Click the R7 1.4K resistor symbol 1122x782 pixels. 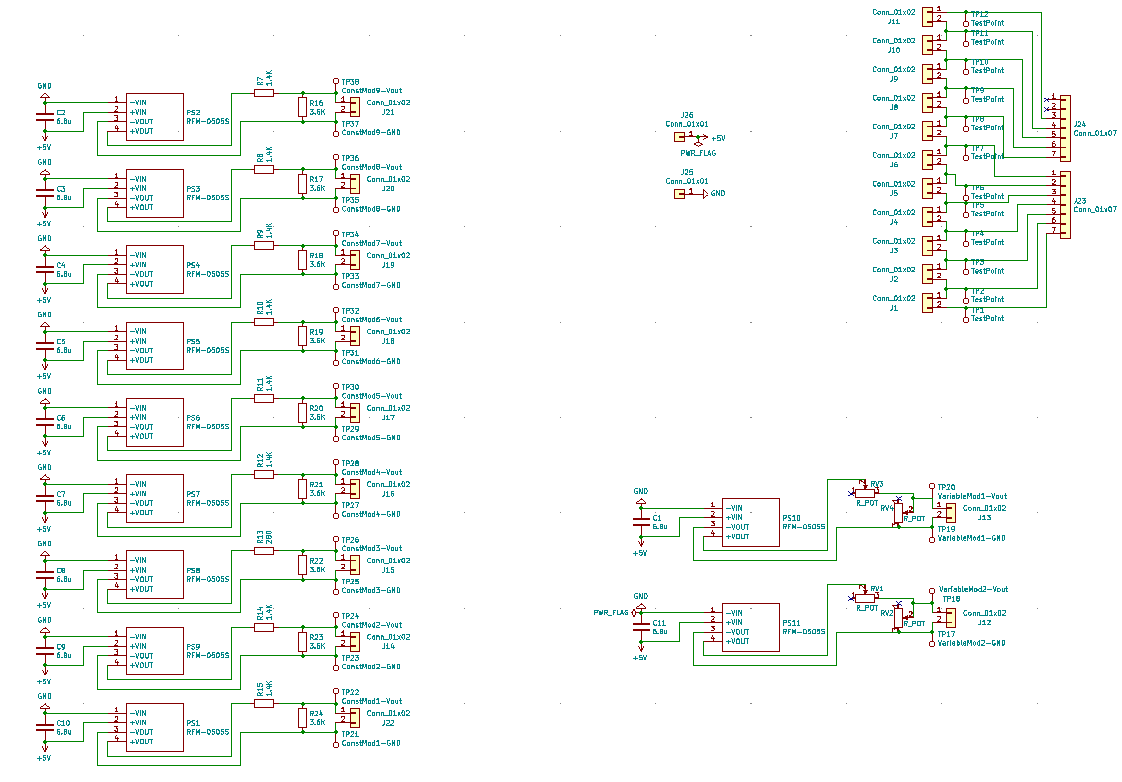264,93
